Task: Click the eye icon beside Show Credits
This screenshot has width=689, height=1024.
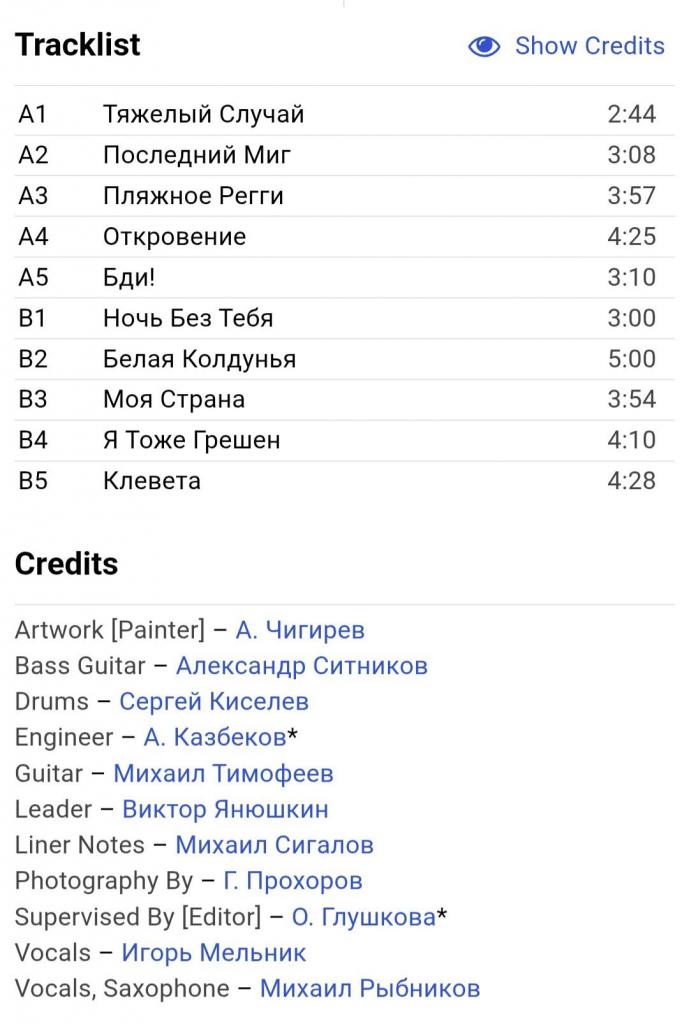Action: click(484, 46)
